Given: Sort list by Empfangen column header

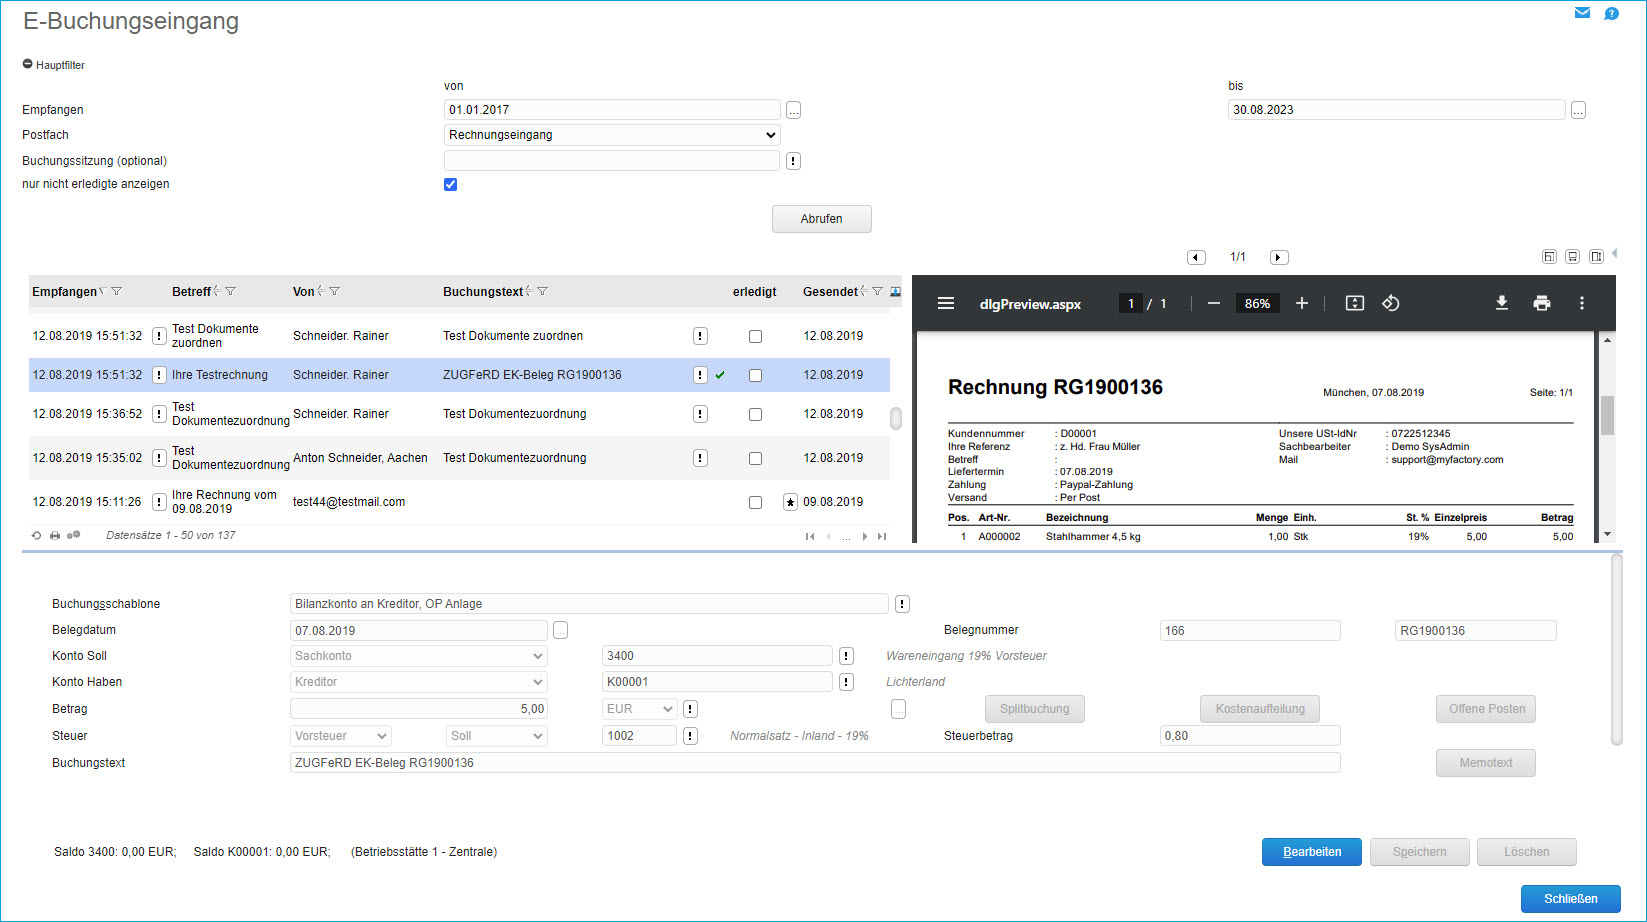Looking at the screenshot, I should click(64, 292).
